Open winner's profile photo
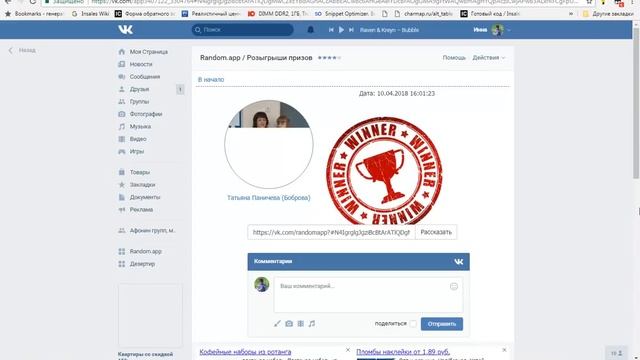Image resolution: width=640 pixels, height=360 pixels. [269, 144]
